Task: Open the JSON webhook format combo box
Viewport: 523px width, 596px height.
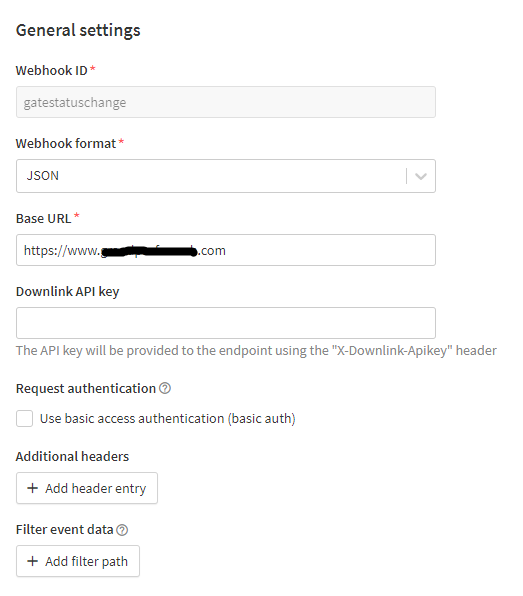Action: point(226,176)
